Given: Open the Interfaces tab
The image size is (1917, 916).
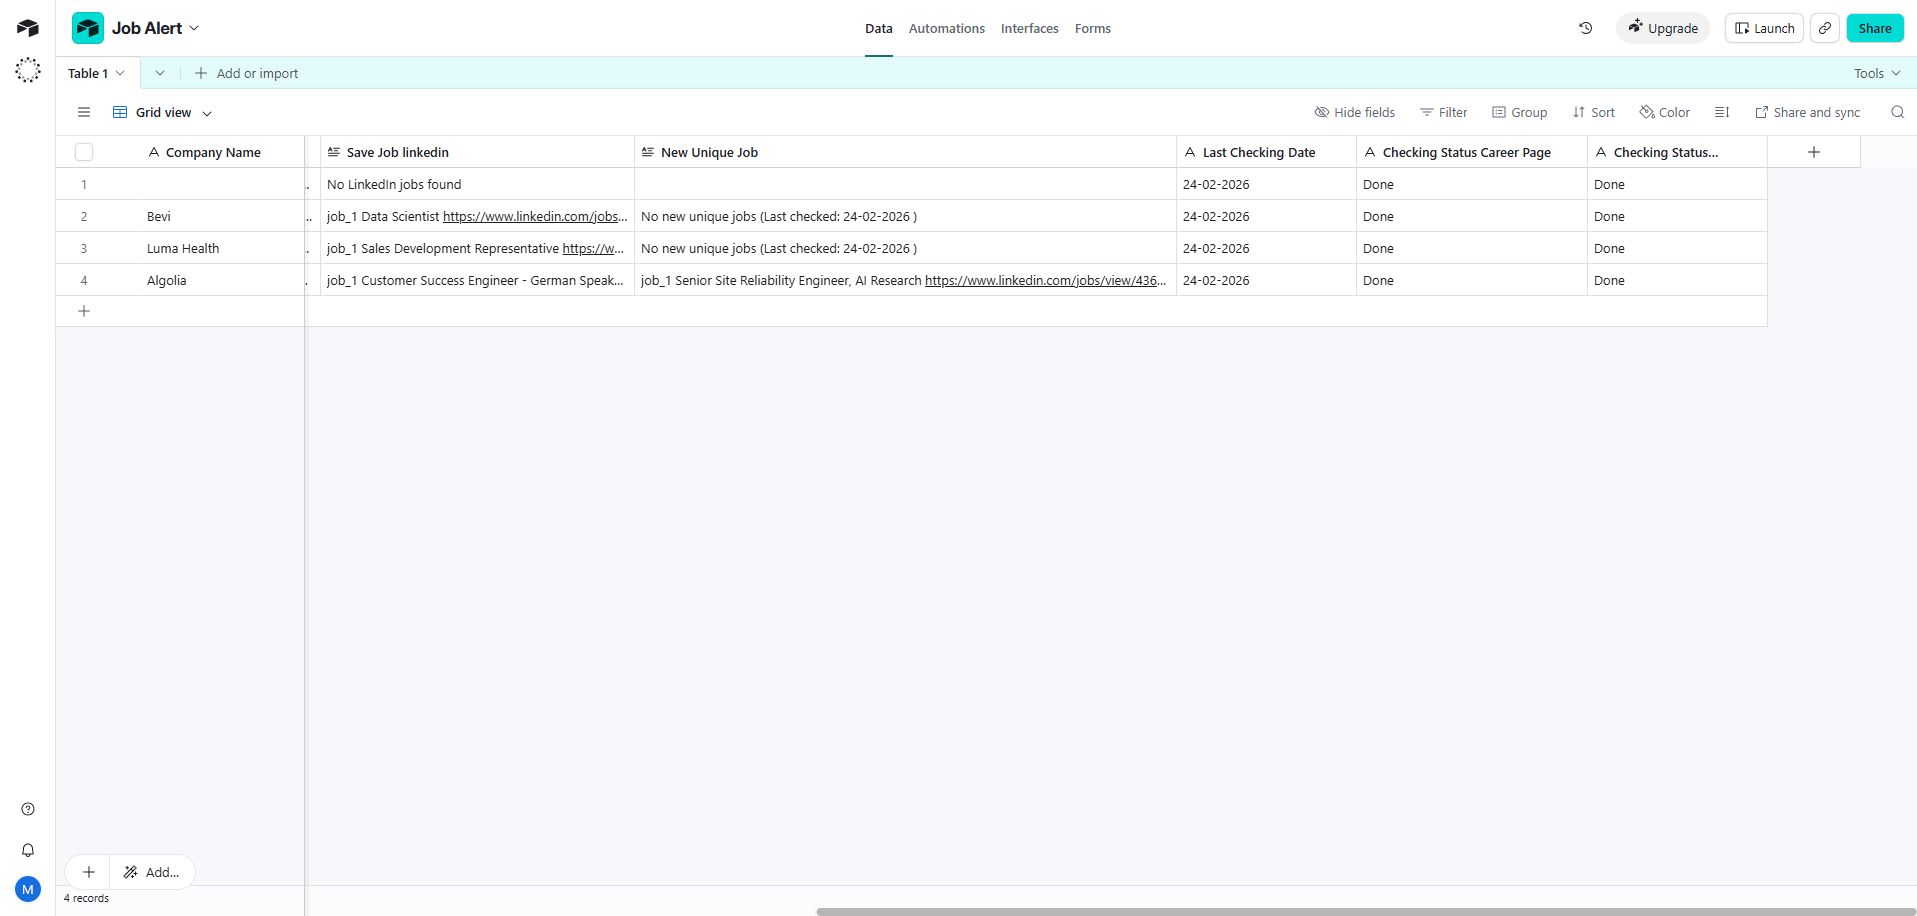Looking at the screenshot, I should pos(1029,28).
